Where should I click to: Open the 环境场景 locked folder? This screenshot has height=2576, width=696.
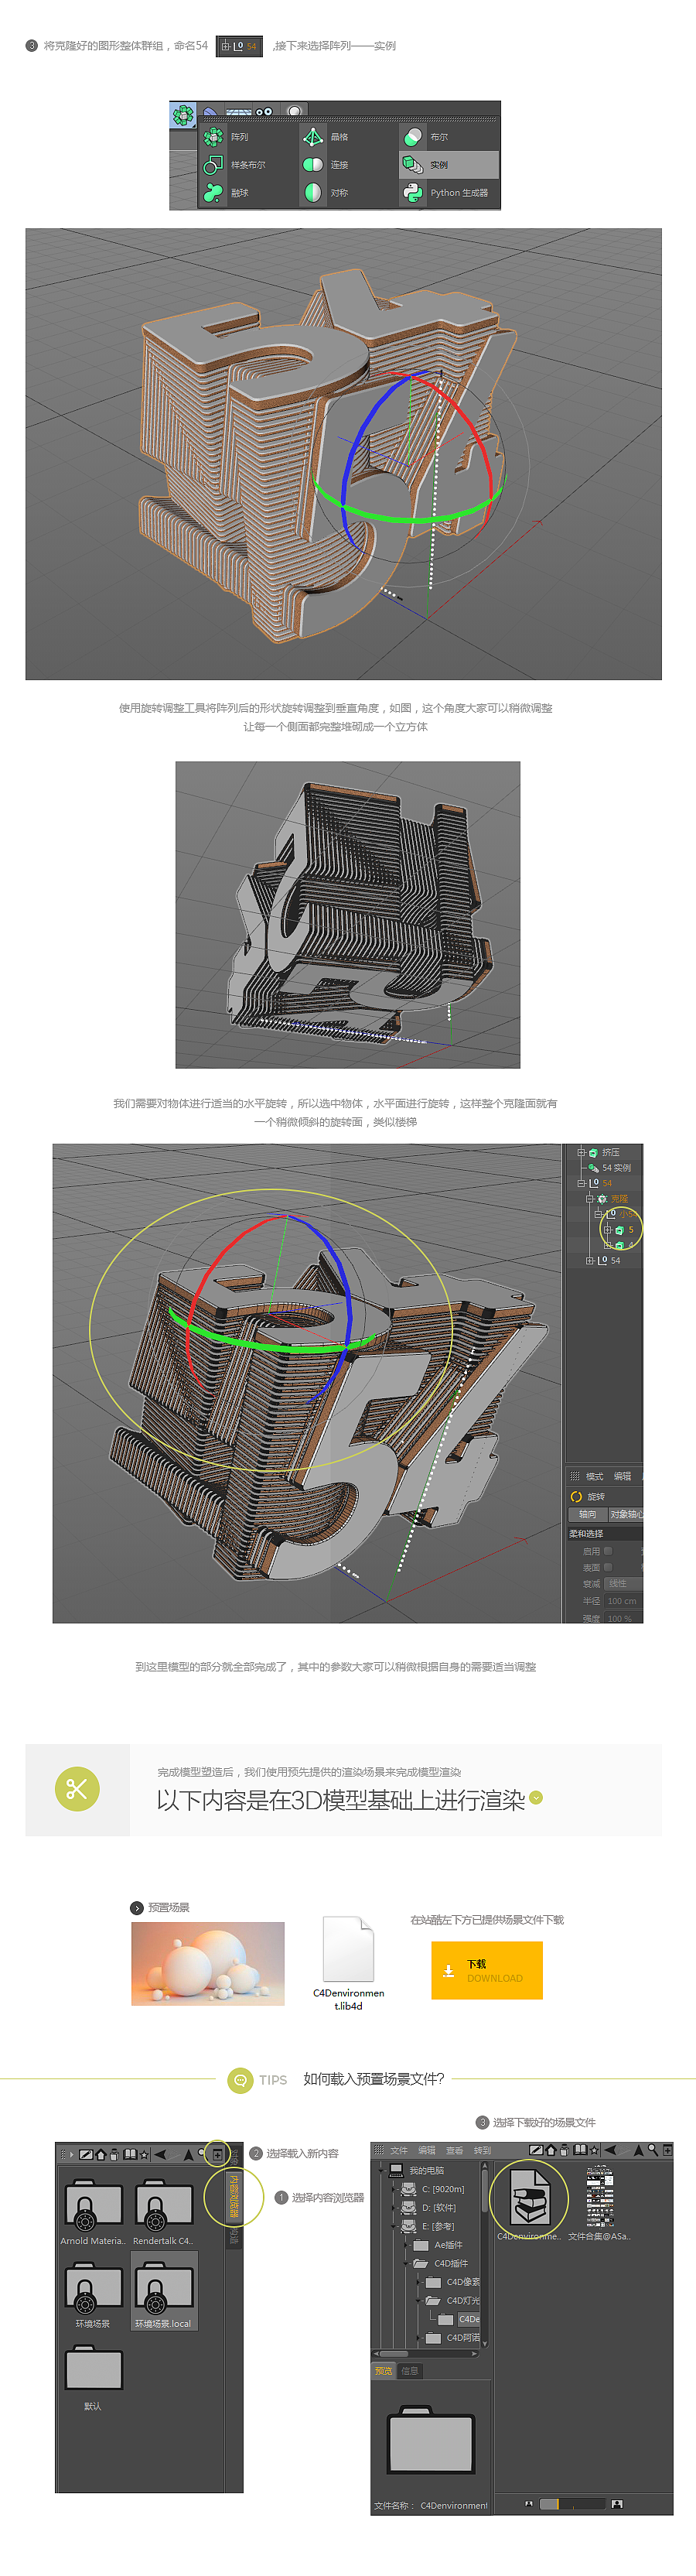click(93, 2289)
